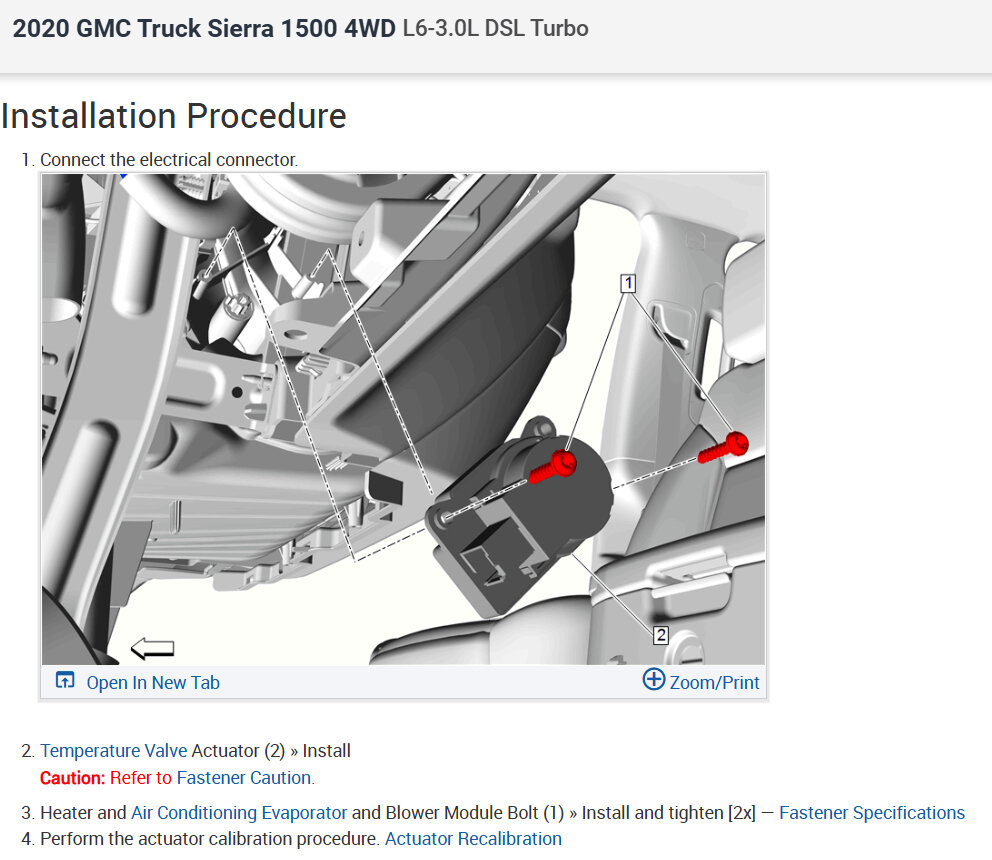The width and height of the screenshot is (992, 860).
Task: Select the 'Installation Procedure' heading
Action: pos(173,116)
